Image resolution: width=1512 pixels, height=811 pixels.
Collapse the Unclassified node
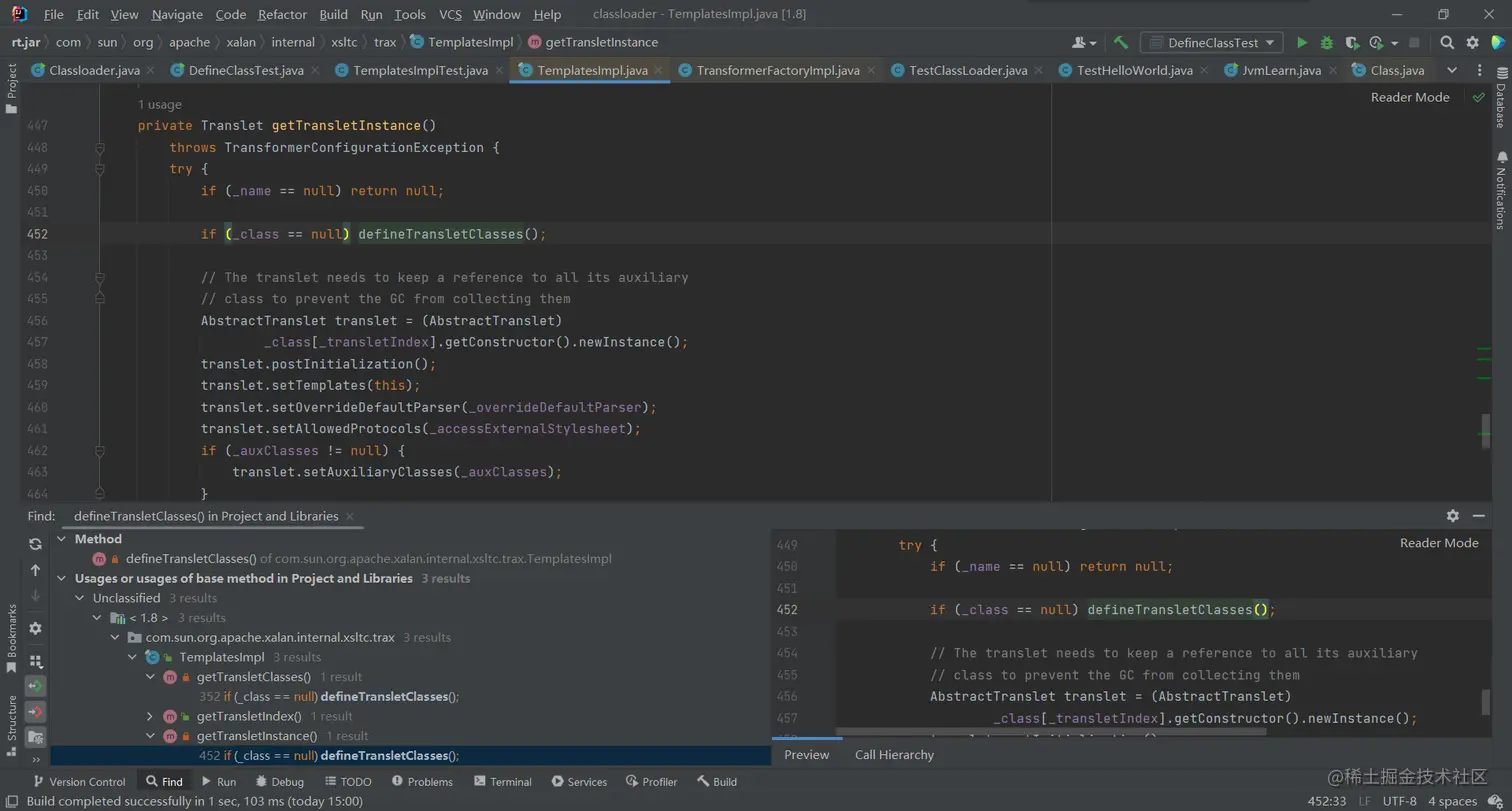click(x=80, y=598)
